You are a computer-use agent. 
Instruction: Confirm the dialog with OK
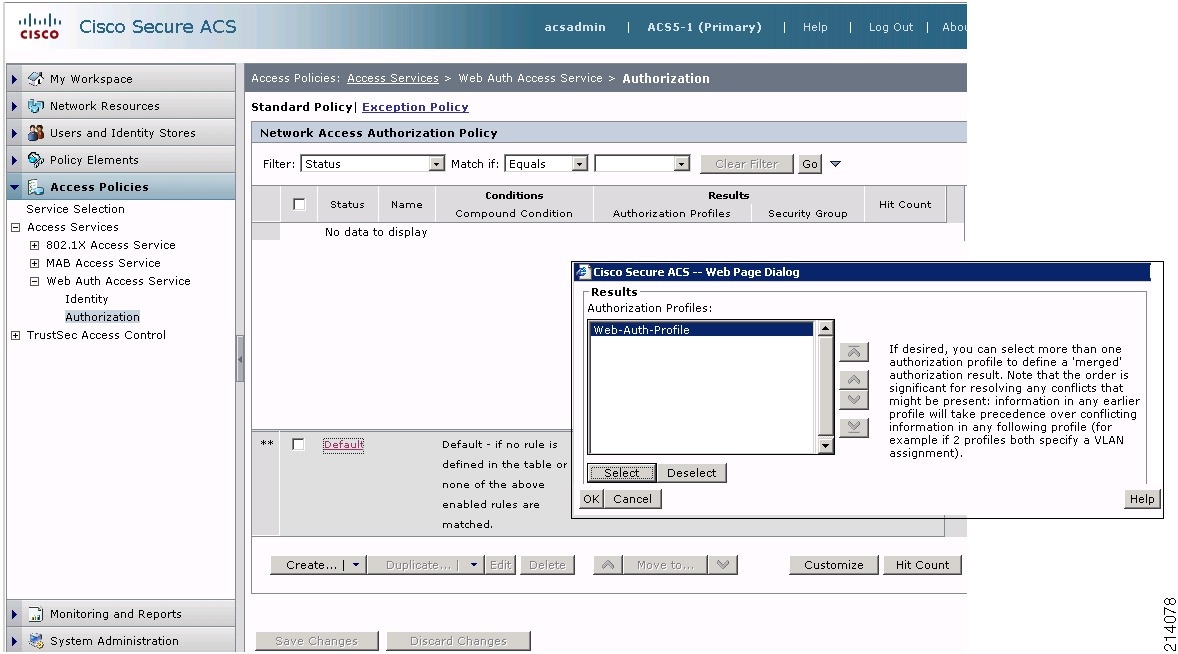point(591,499)
